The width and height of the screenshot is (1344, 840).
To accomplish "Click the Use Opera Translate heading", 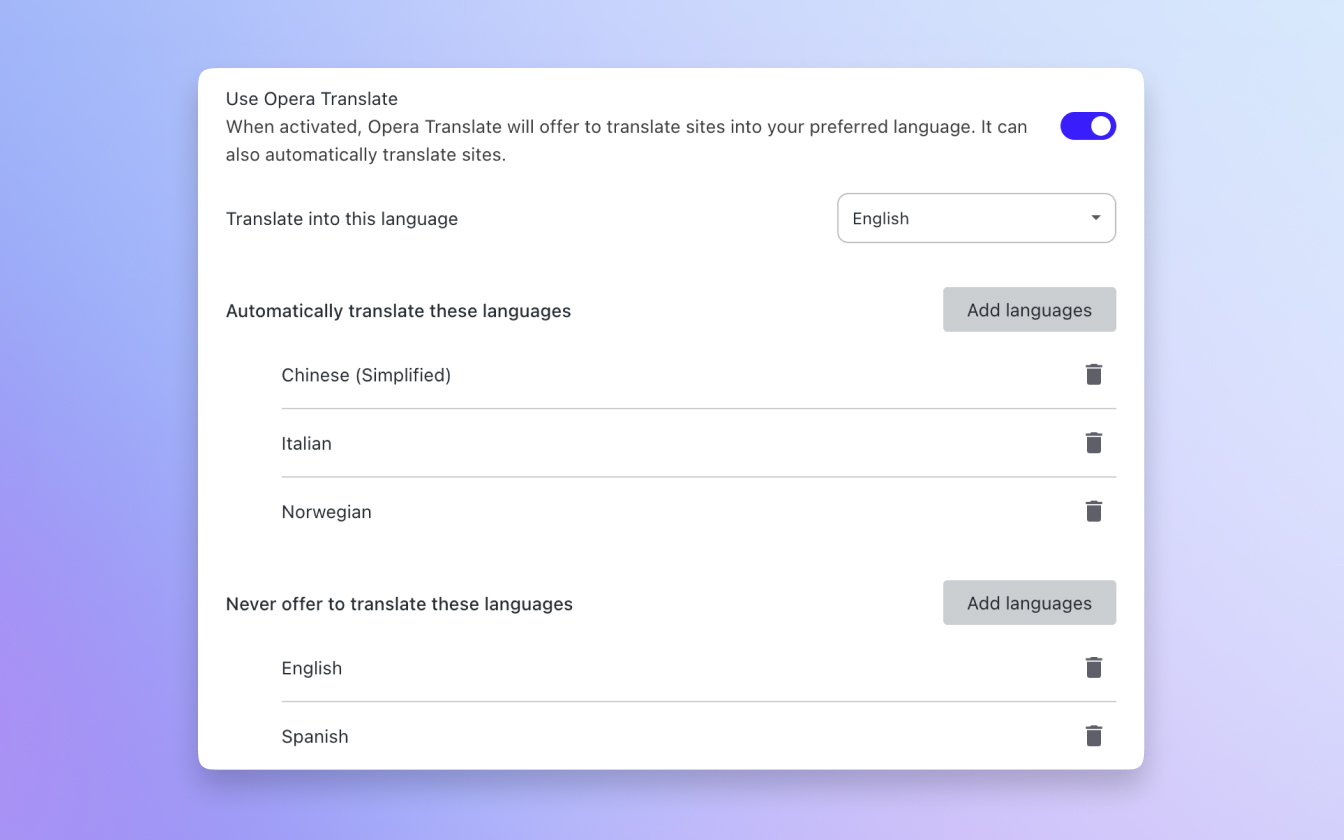I will click(311, 98).
